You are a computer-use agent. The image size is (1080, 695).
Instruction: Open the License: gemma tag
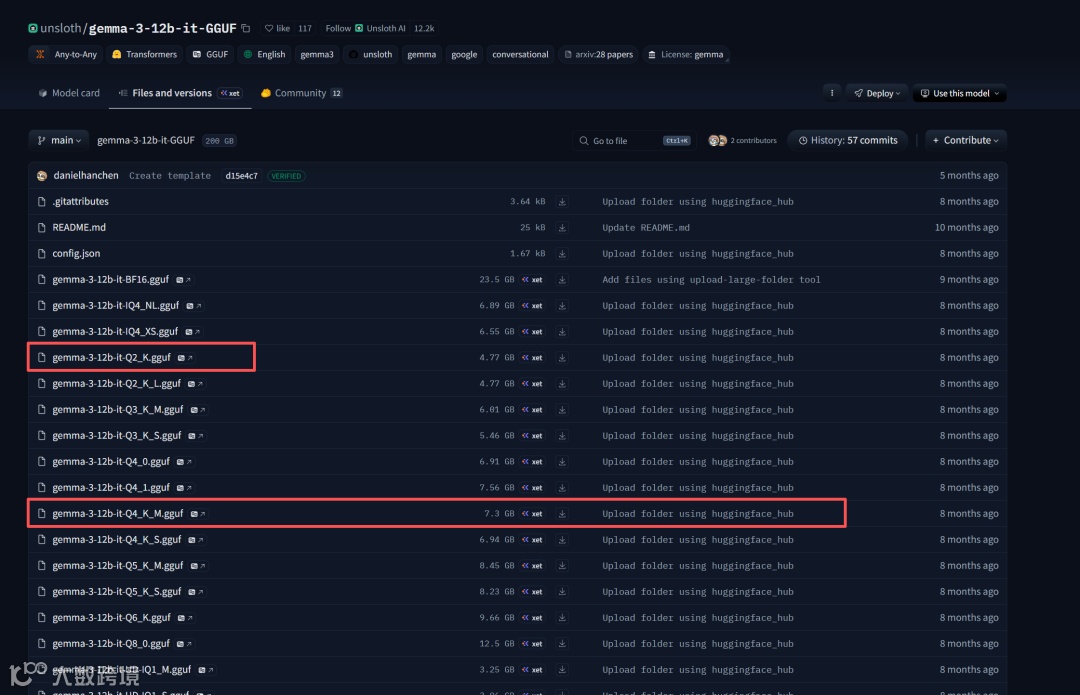685,54
